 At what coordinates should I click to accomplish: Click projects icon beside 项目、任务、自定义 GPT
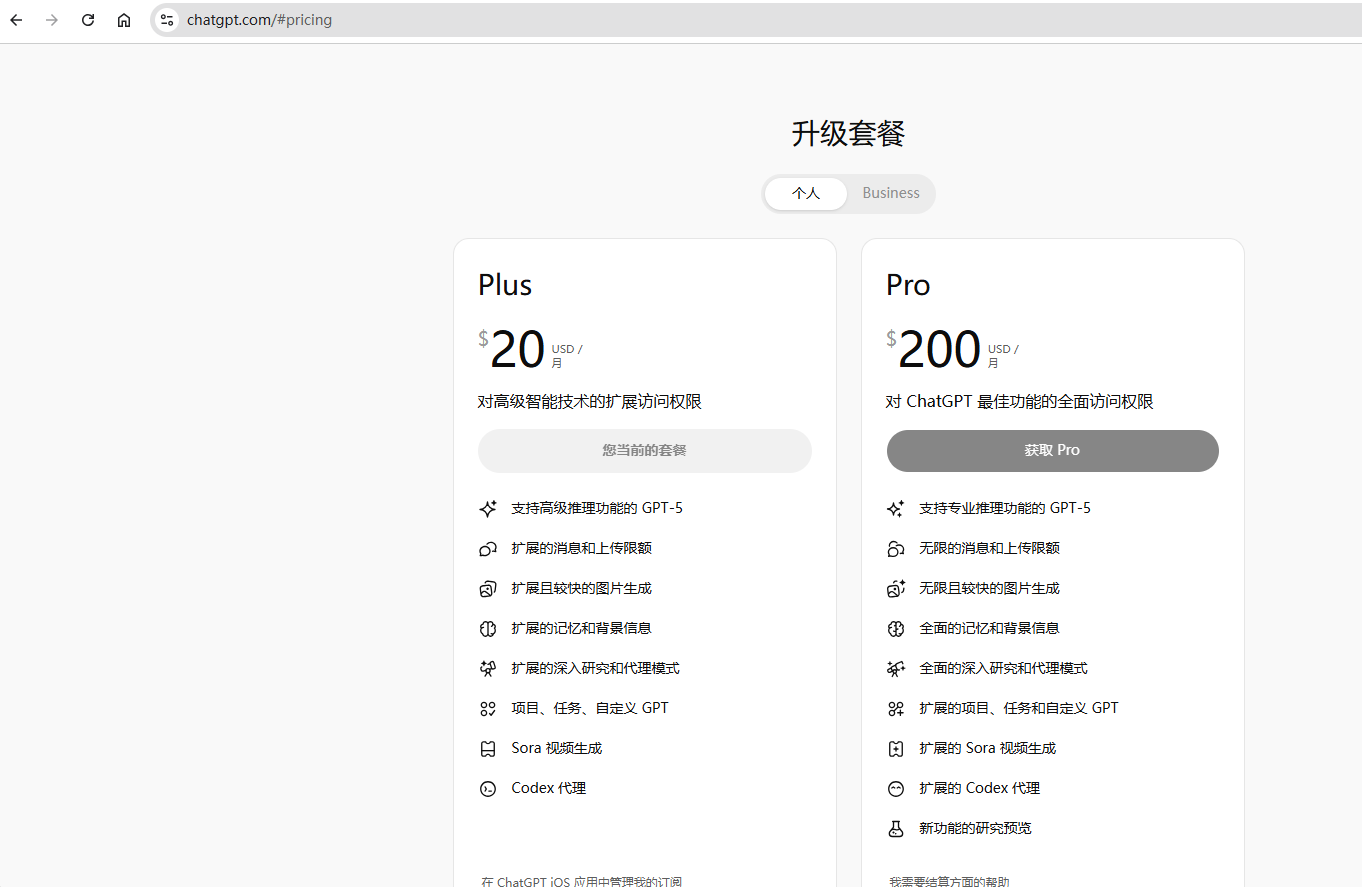[488, 709]
